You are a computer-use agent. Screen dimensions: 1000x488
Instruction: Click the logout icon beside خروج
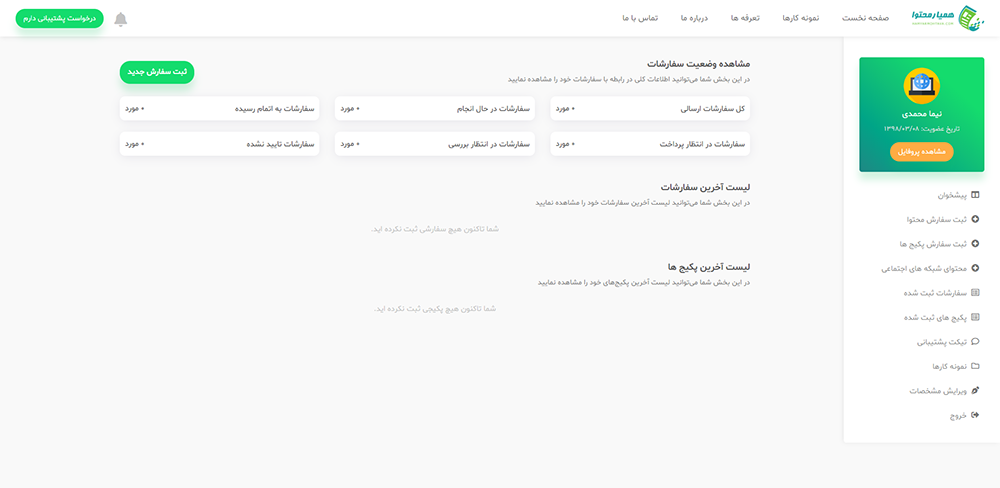[974, 415]
